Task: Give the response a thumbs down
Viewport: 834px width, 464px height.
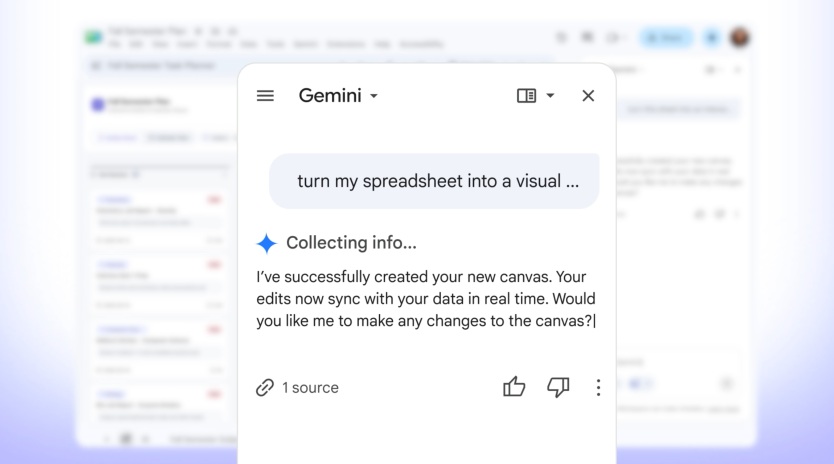Action: (x=558, y=387)
